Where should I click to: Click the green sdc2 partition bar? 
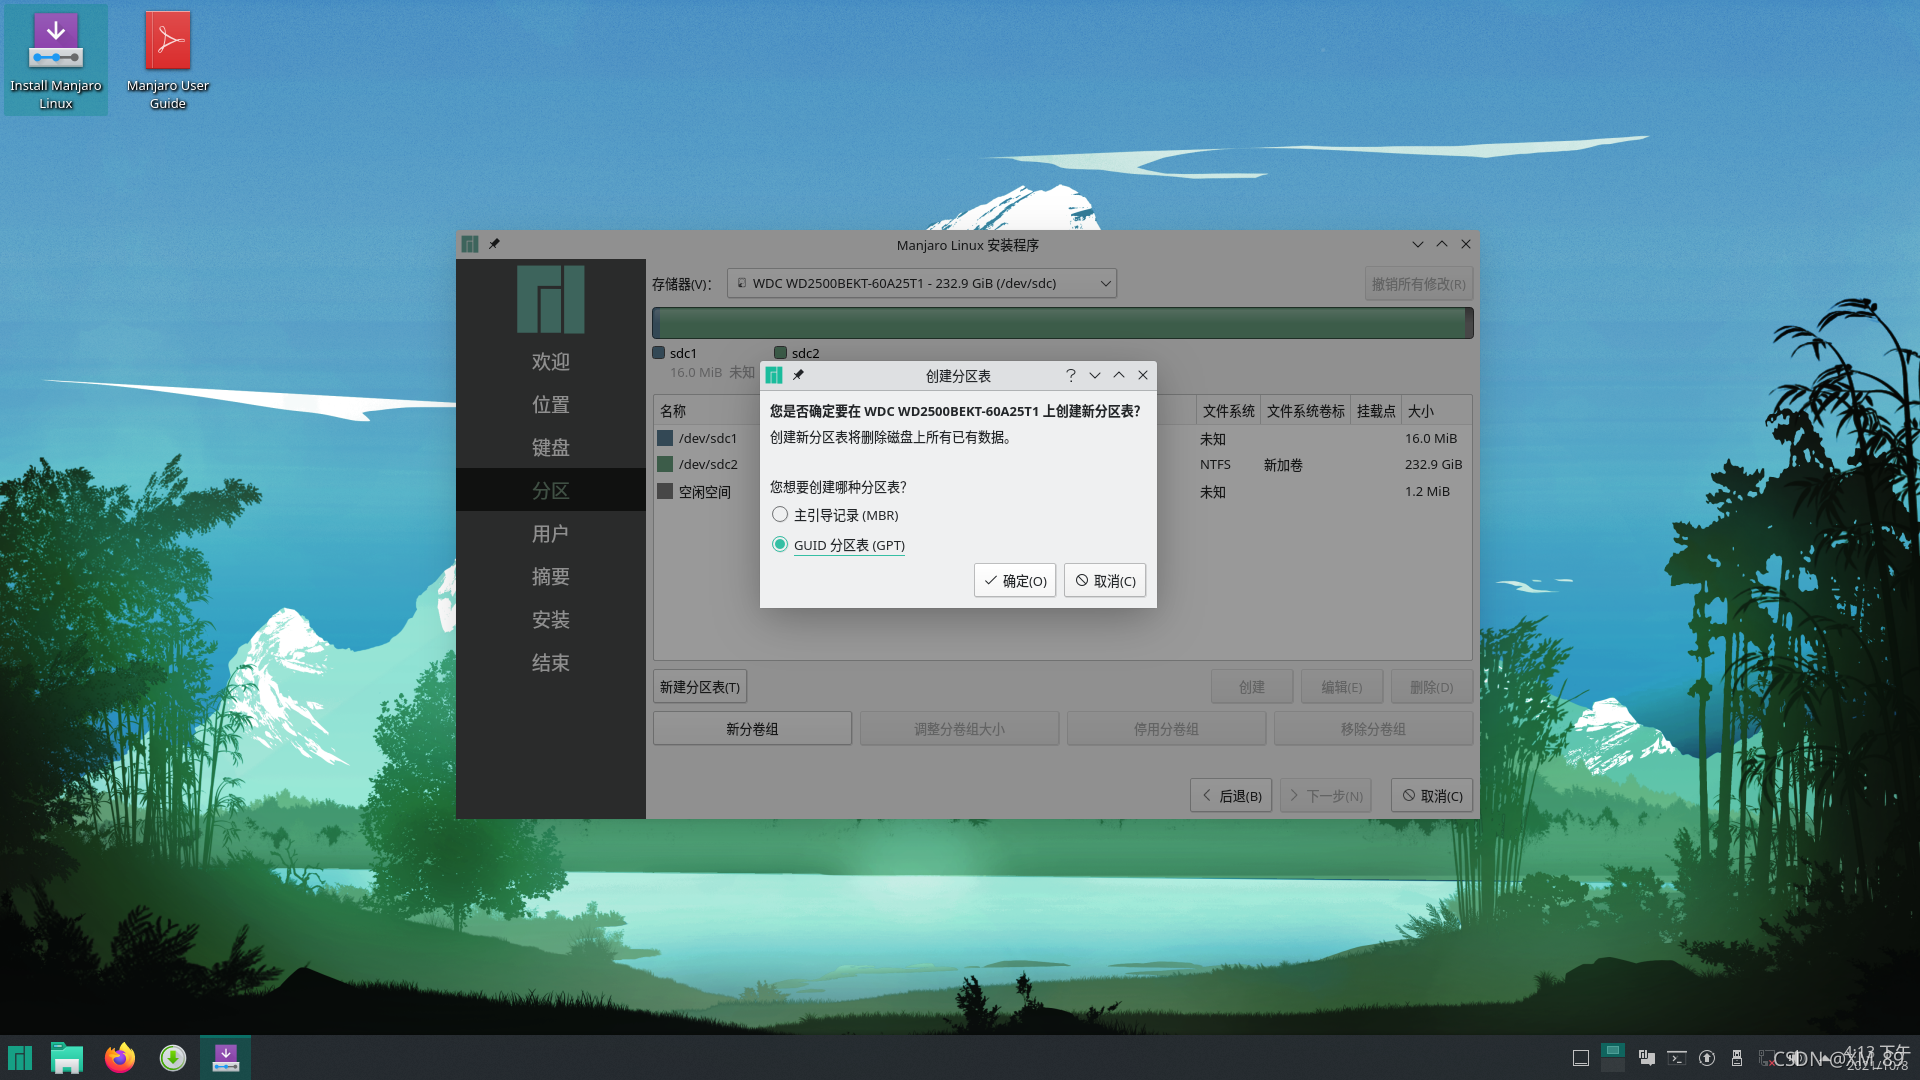[1062, 323]
